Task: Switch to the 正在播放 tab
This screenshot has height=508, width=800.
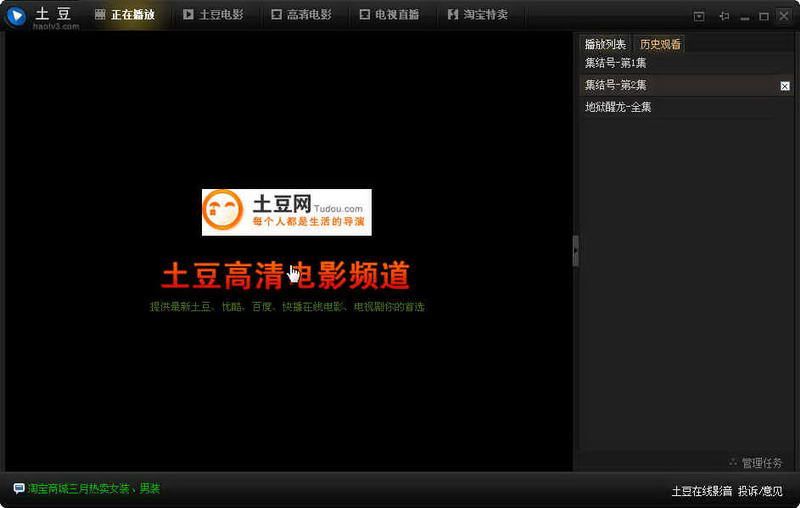Action: (x=125, y=15)
